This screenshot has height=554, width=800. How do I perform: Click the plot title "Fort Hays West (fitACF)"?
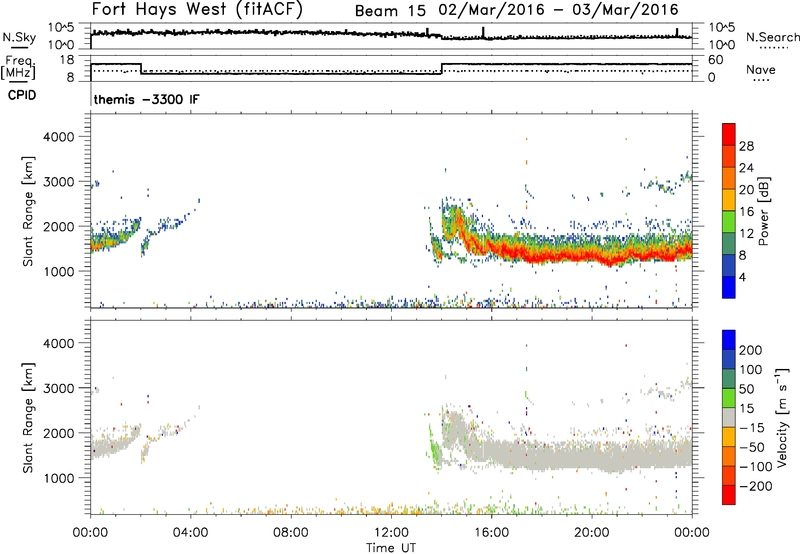point(197,9)
